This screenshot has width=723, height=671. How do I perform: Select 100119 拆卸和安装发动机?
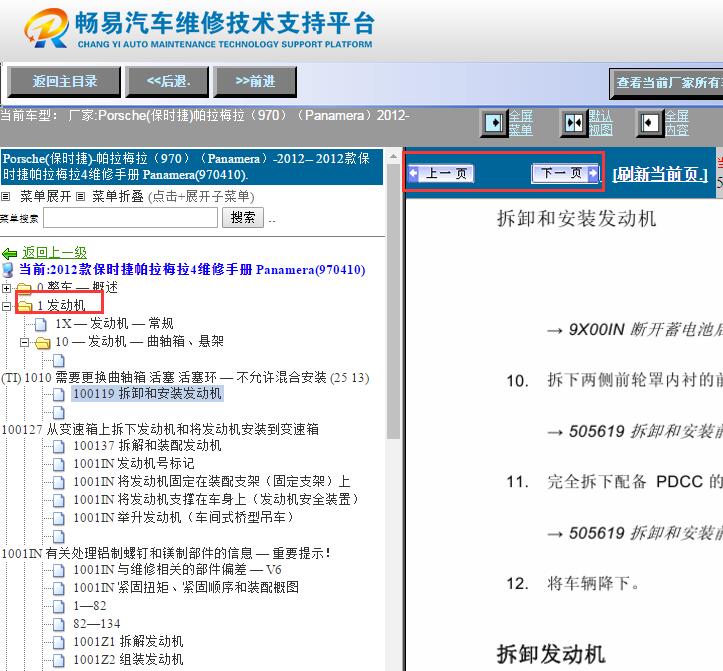pos(148,393)
